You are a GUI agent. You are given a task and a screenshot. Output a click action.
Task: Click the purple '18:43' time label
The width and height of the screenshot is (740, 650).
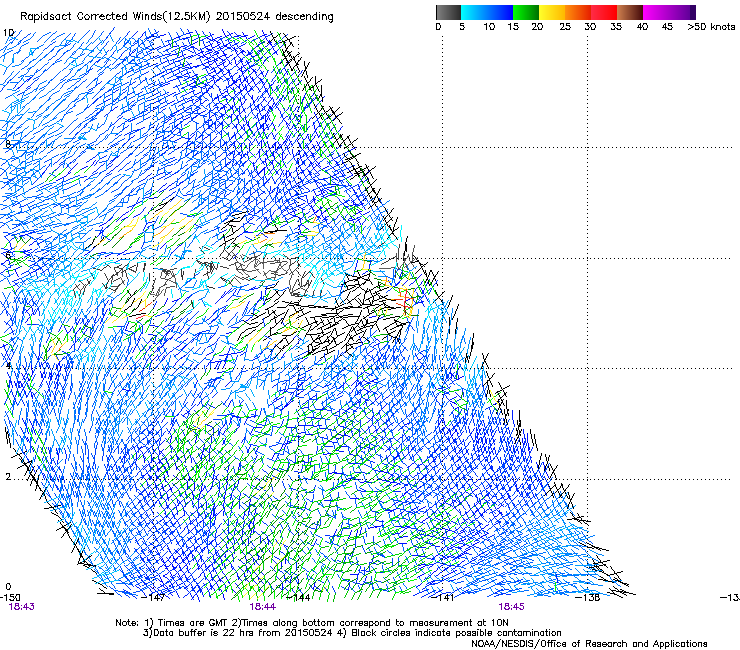21,607
